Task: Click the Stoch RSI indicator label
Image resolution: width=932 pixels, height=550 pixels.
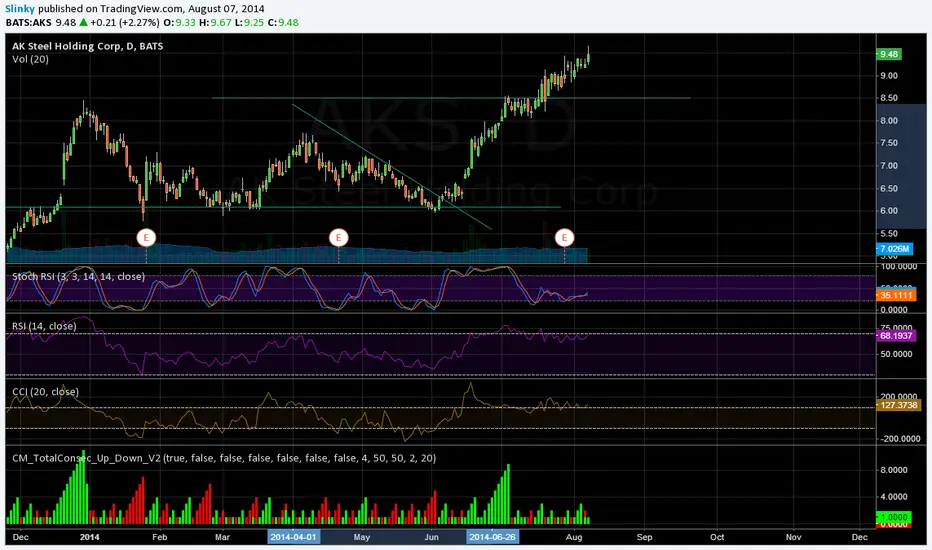Action: [x=78, y=276]
